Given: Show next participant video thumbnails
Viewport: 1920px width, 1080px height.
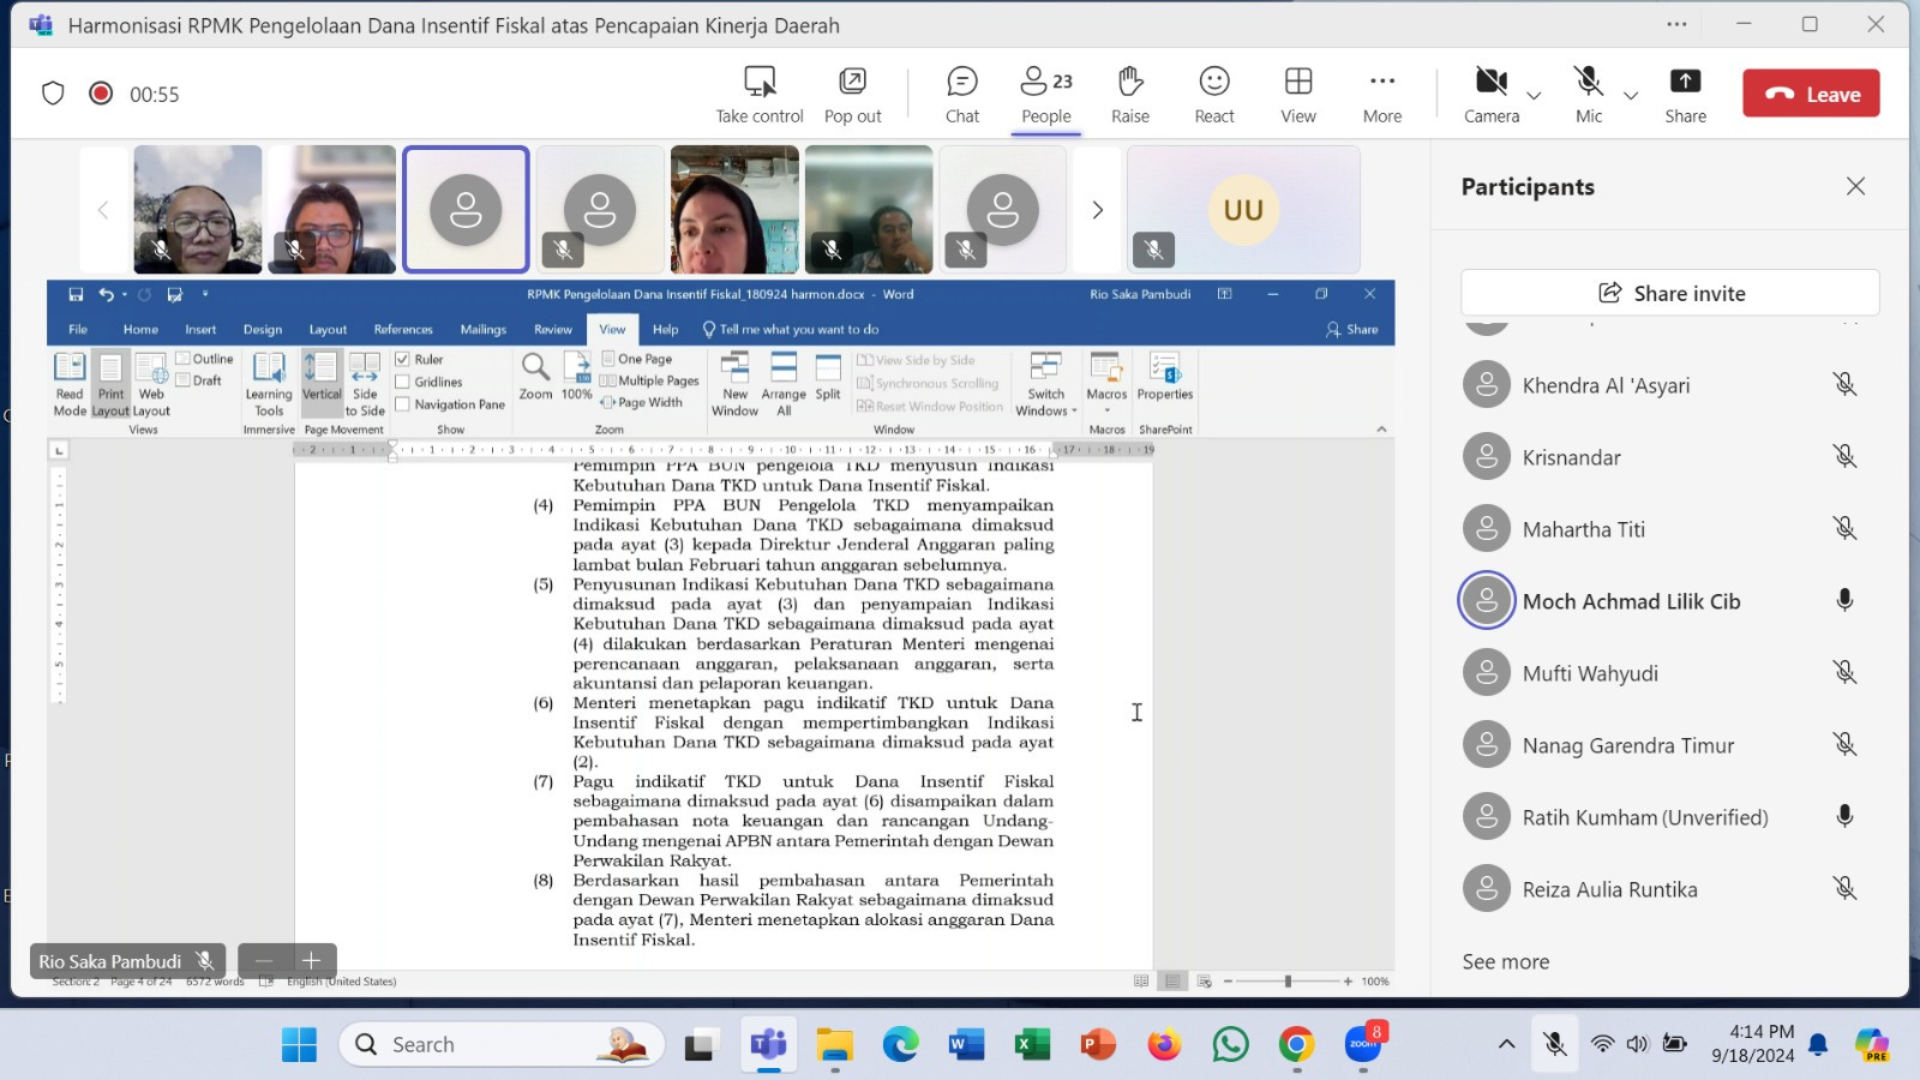Looking at the screenshot, I should pyautogui.click(x=1097, y=210).
